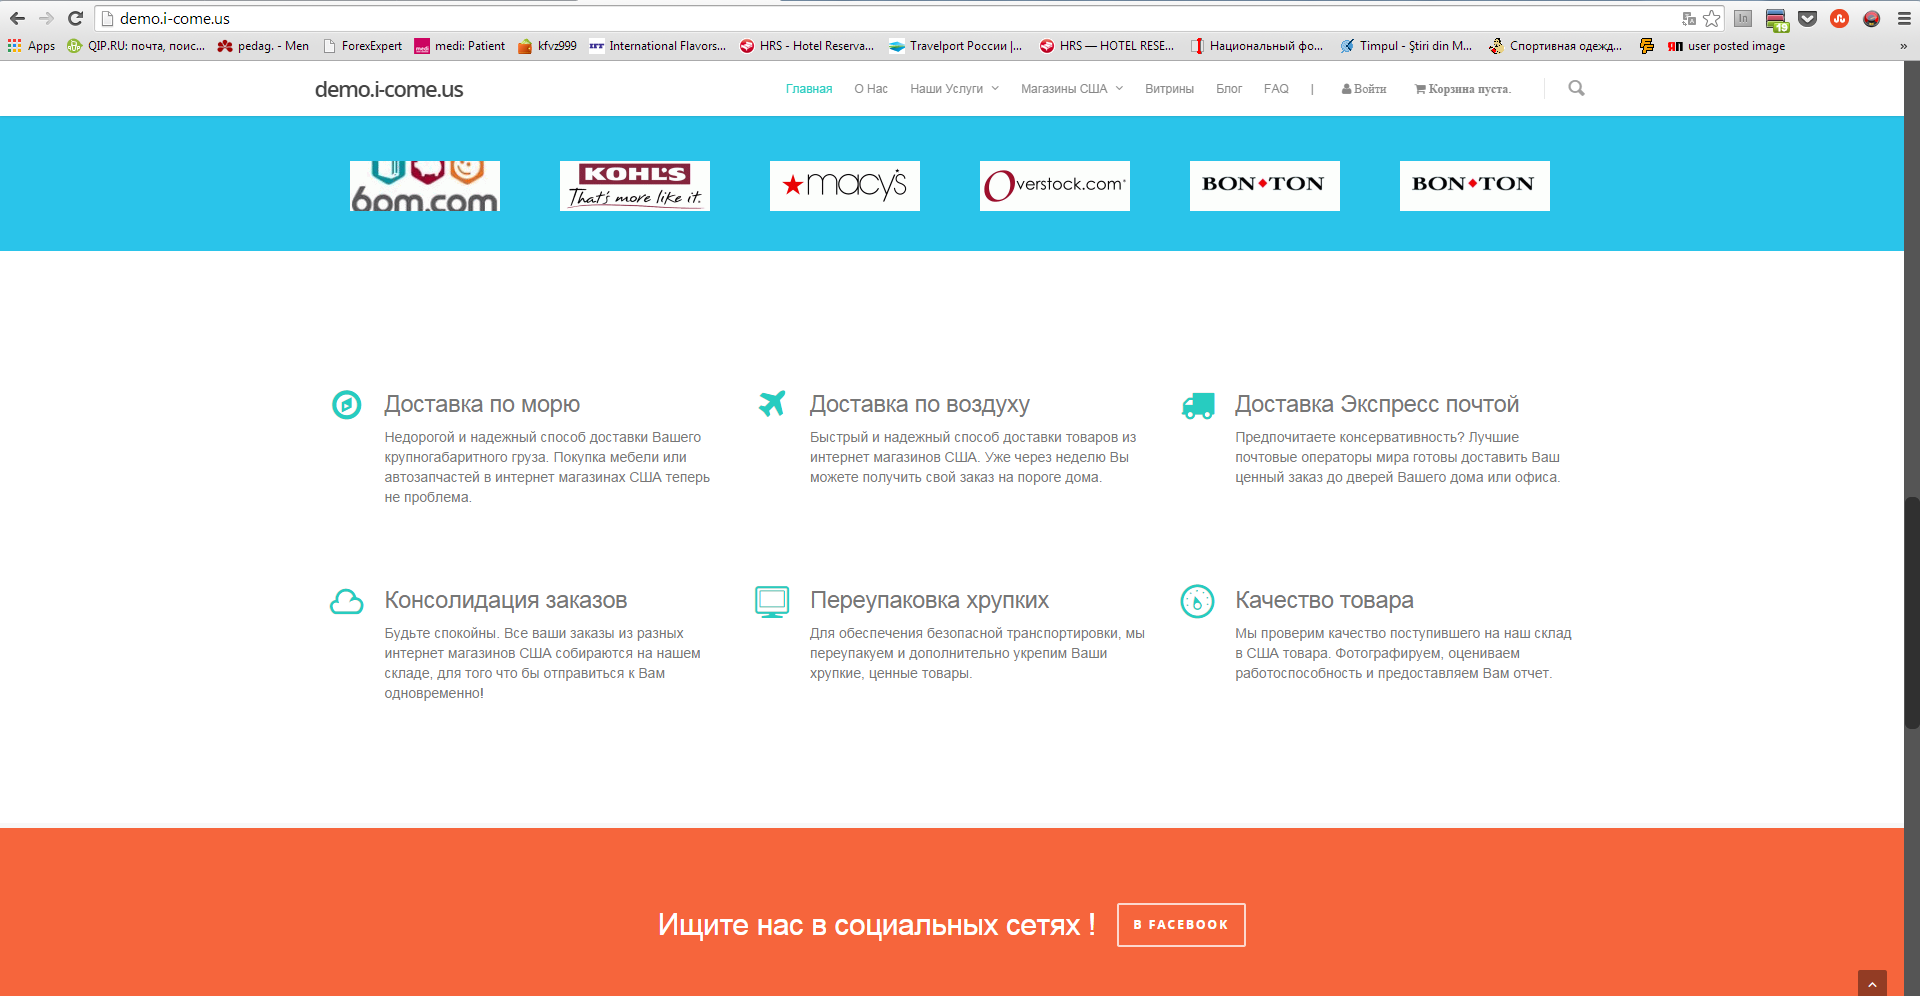
Task: Click the browser reload page icon
Action: point(75,18)
